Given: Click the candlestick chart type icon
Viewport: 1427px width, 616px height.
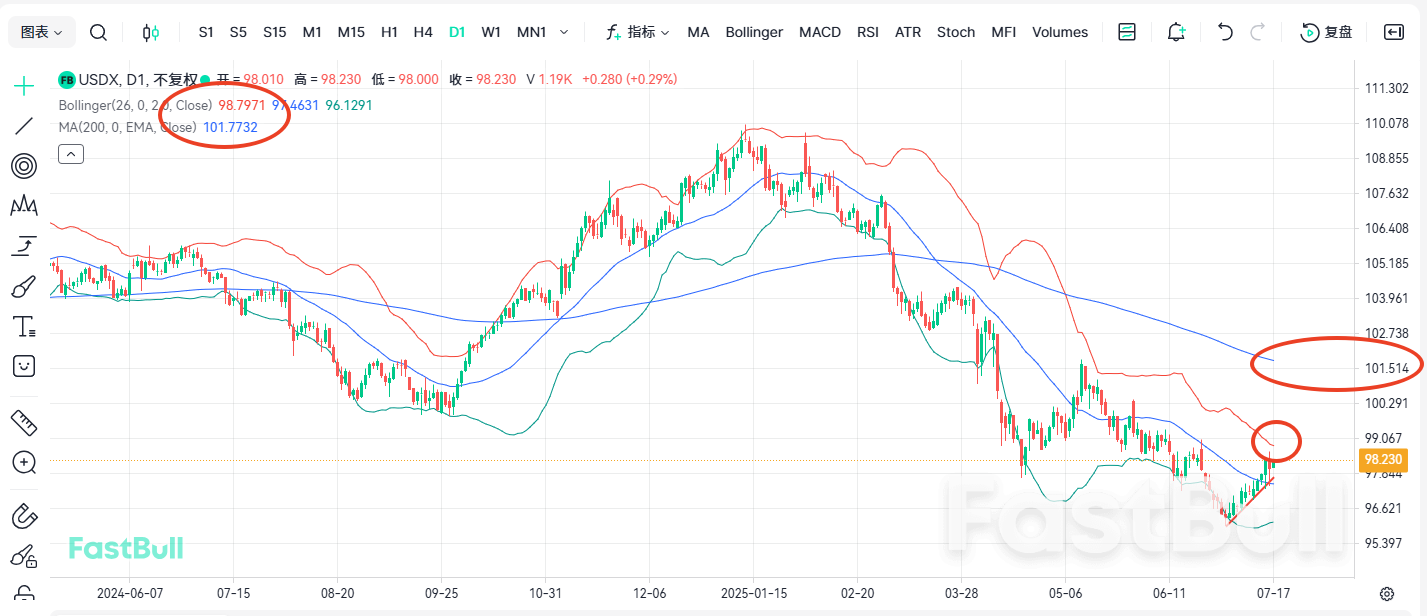Looking at the screenshot, I should 151,32.
